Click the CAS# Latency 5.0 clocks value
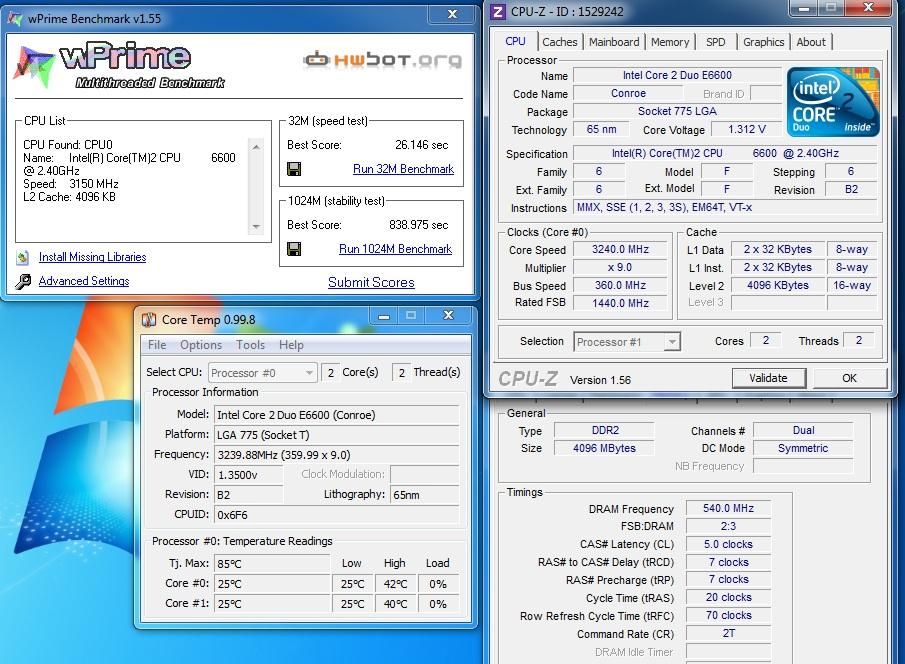This screenshot has height=664, width=905. coord(728,544)
